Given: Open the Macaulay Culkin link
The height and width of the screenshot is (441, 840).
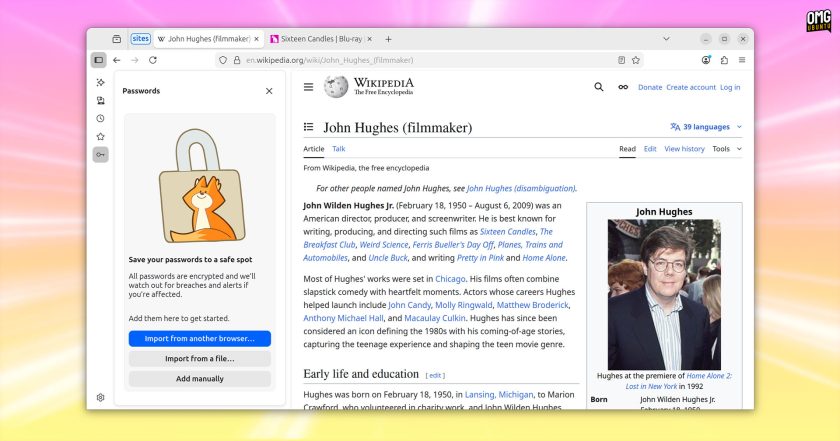Looking at the screenshot, I should 434,318.
